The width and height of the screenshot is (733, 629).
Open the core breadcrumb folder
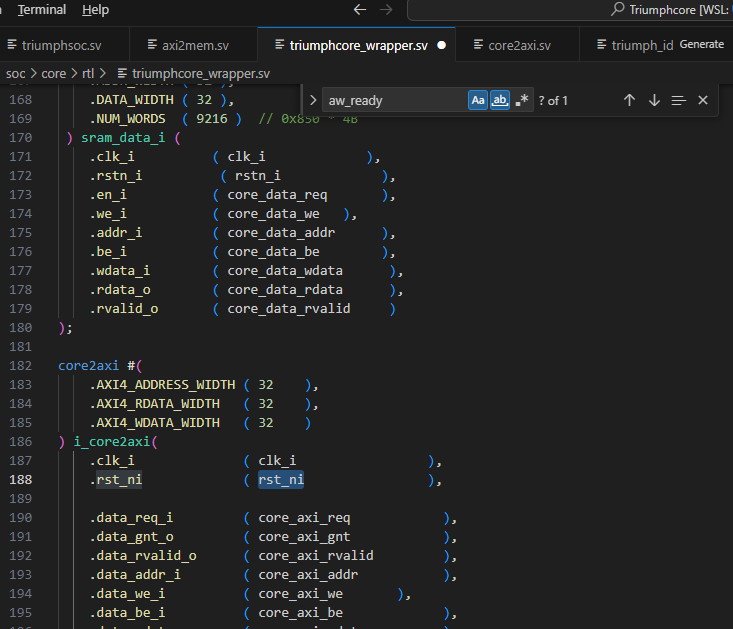pyautogui.click(x=54, y=74)
